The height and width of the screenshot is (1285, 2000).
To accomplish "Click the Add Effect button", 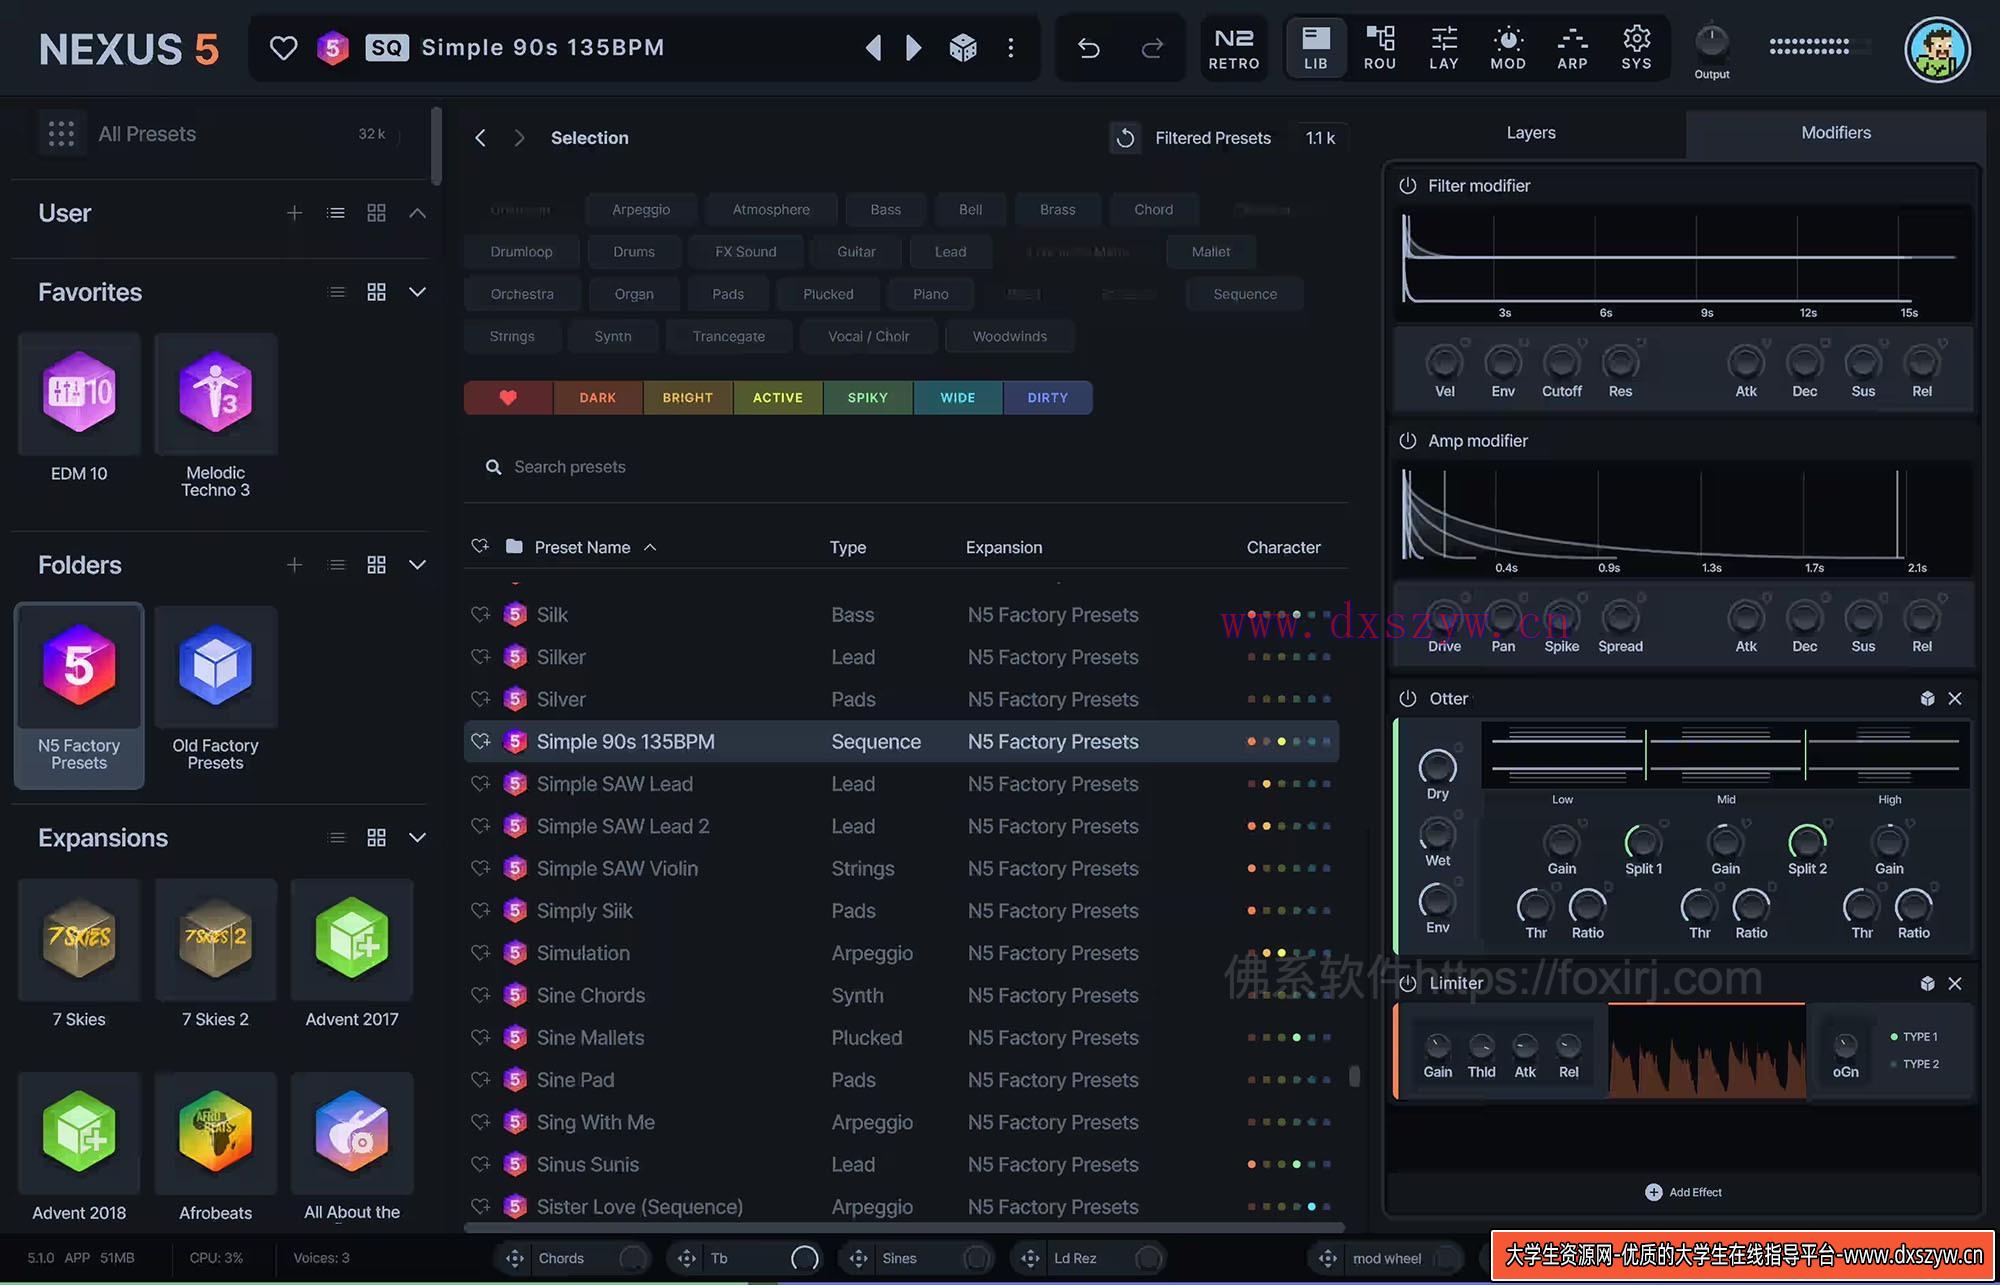I will 1684,1192.
